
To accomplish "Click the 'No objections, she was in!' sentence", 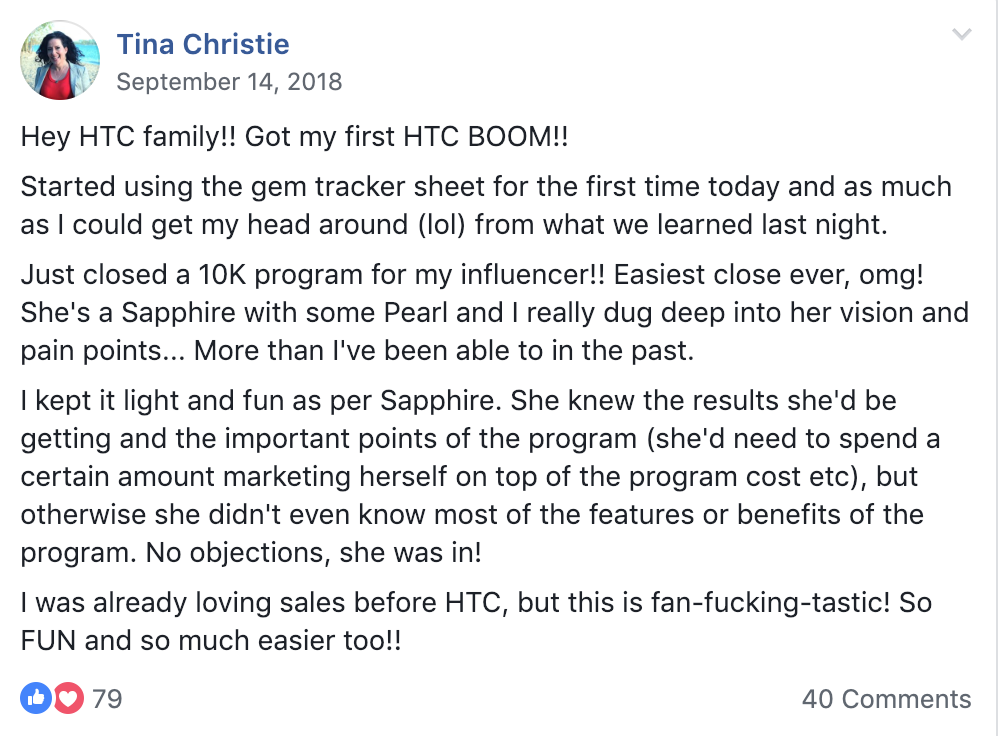I will point(314,553).
